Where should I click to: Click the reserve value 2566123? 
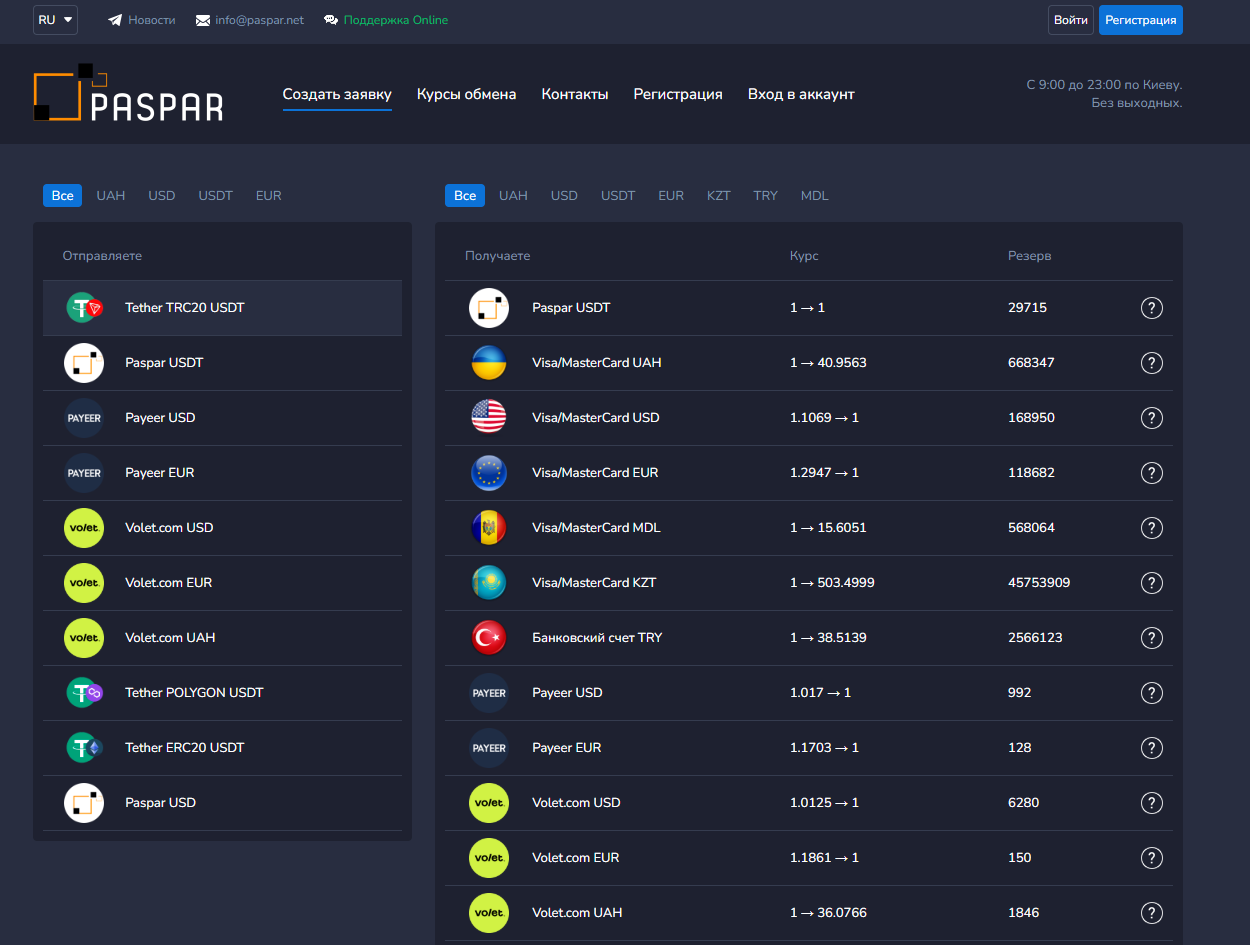[1035, 638]
